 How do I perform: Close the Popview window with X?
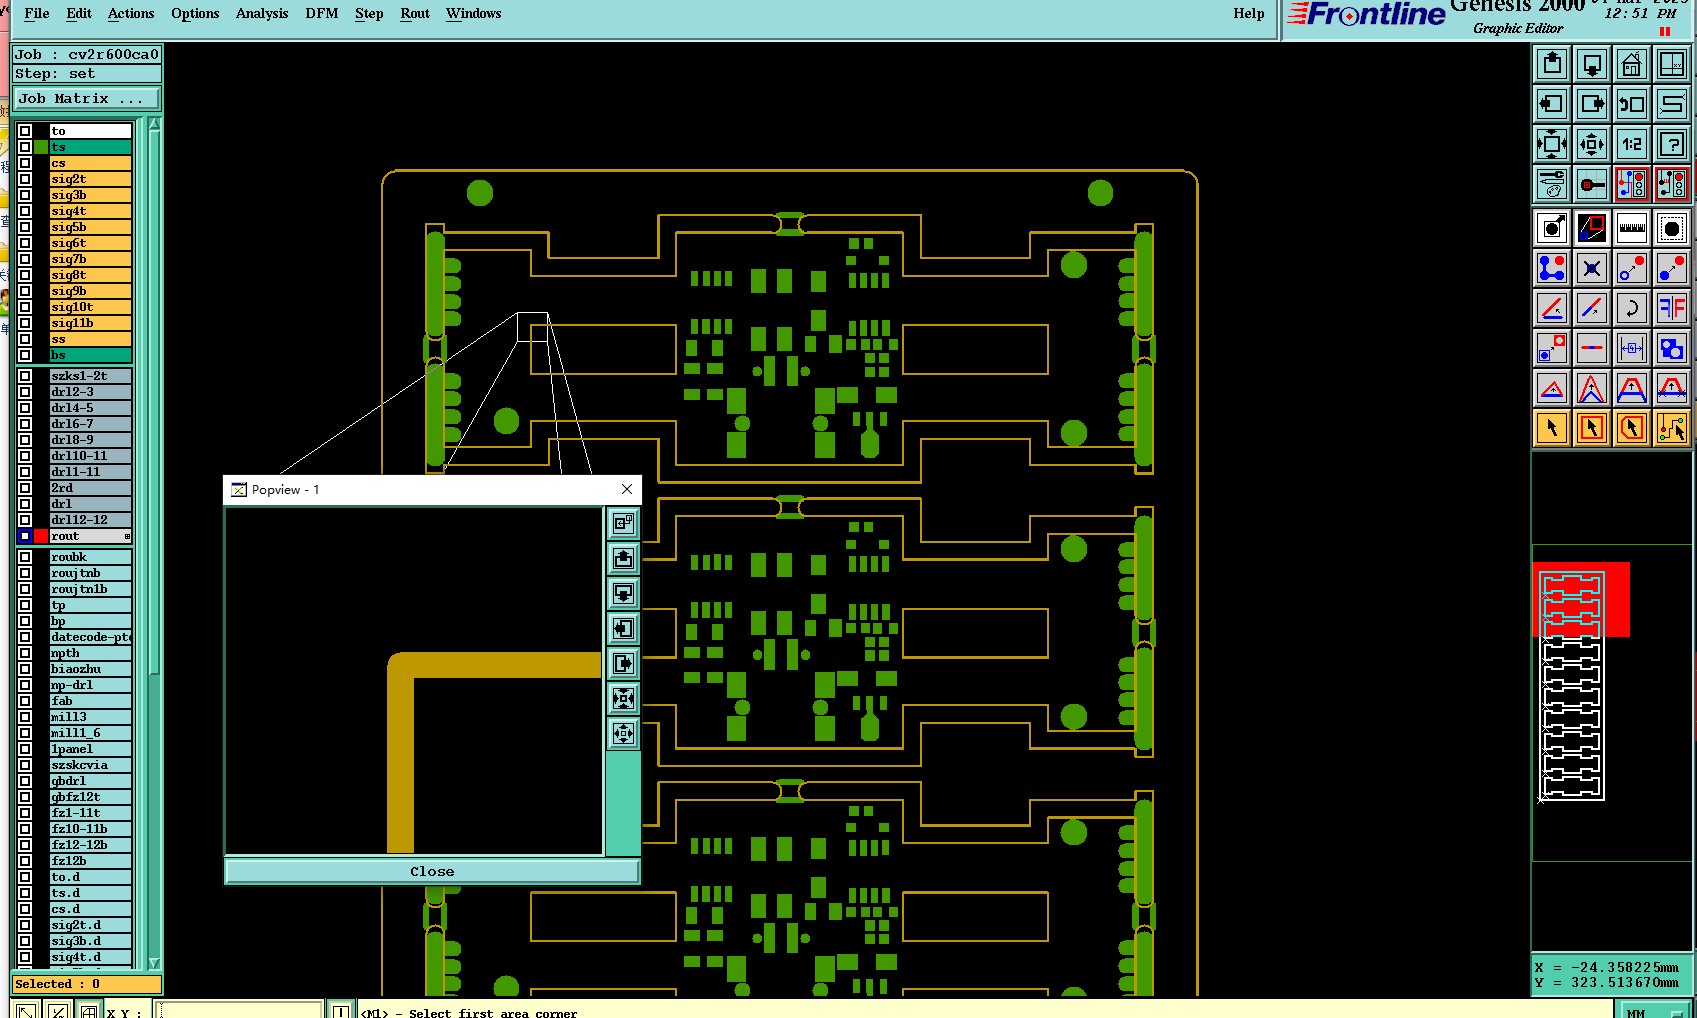(x=627, y=489)
